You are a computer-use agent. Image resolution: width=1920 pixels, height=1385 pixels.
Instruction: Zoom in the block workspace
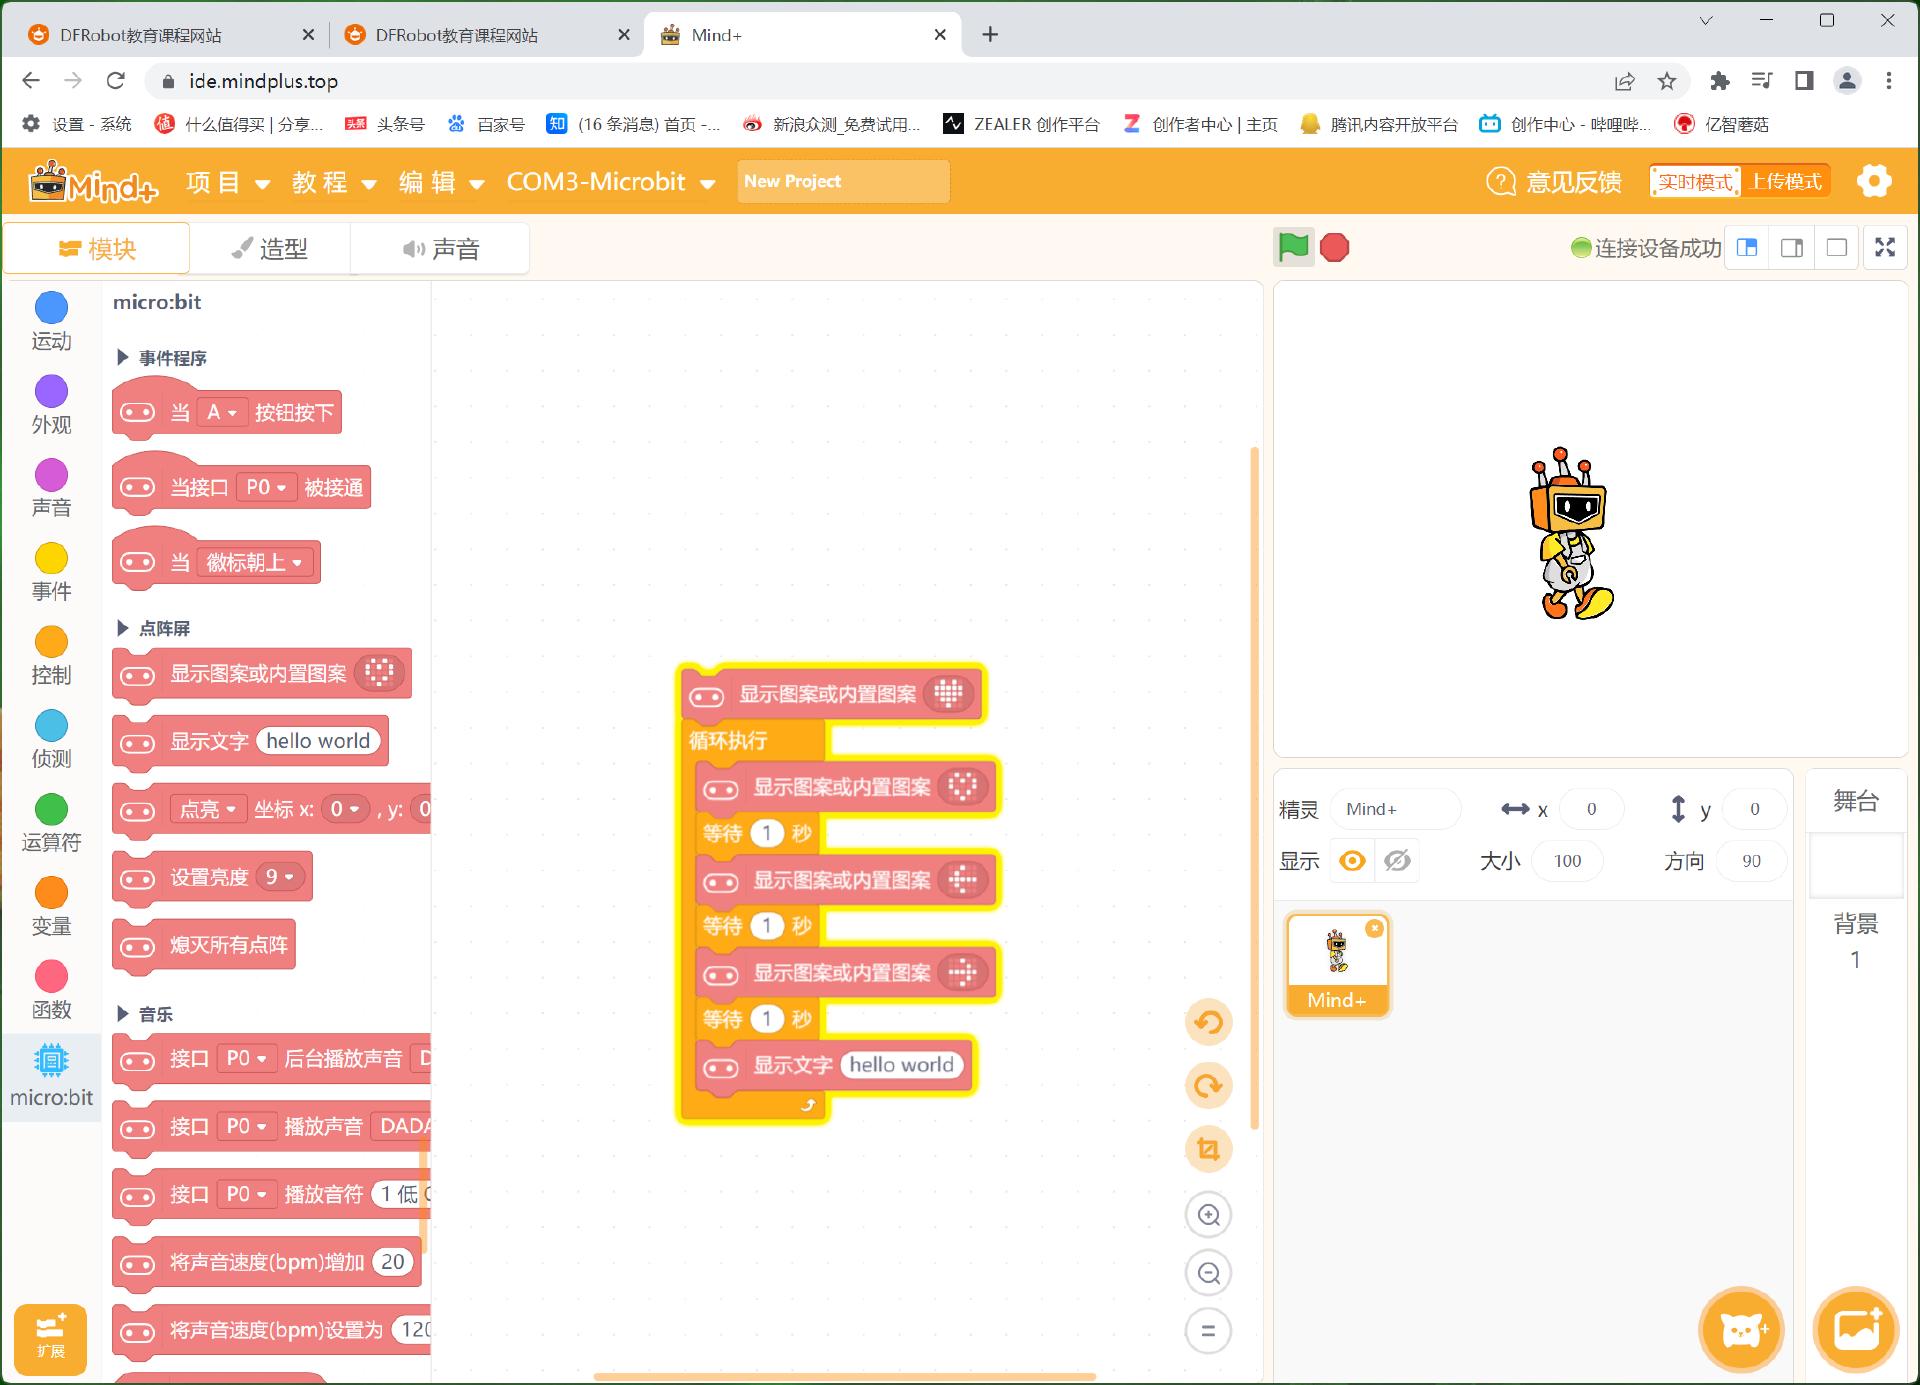coord(1208,1215)
